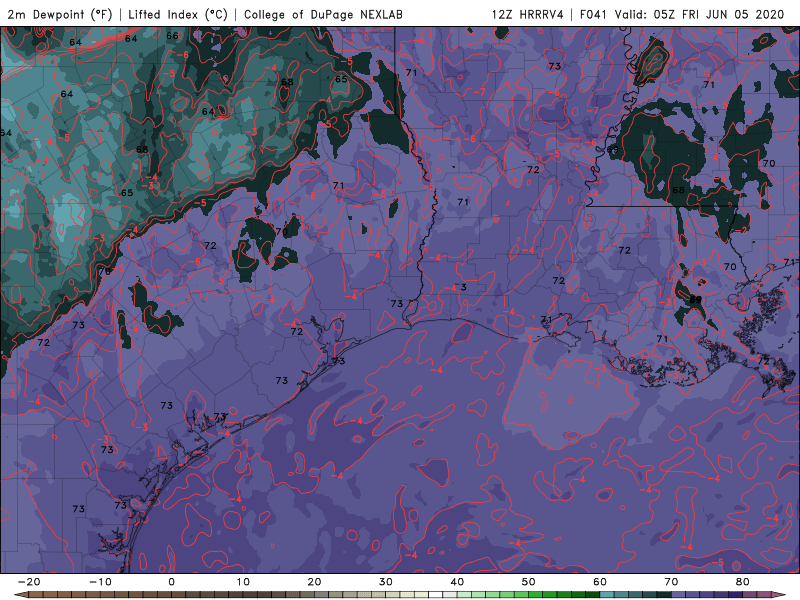
Task: Click the "2m Dewpoint (°F)" title text
Action: coord(59,14)
